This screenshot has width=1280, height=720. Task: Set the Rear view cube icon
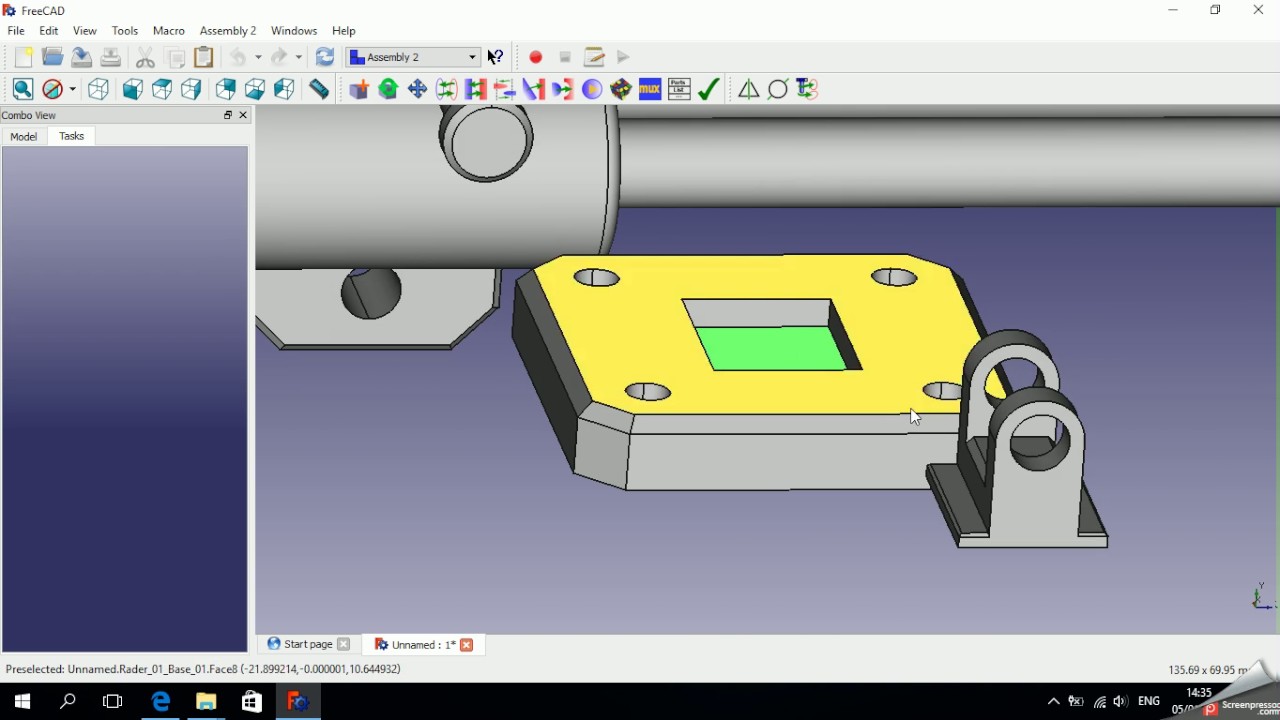(x=226, y=89)
